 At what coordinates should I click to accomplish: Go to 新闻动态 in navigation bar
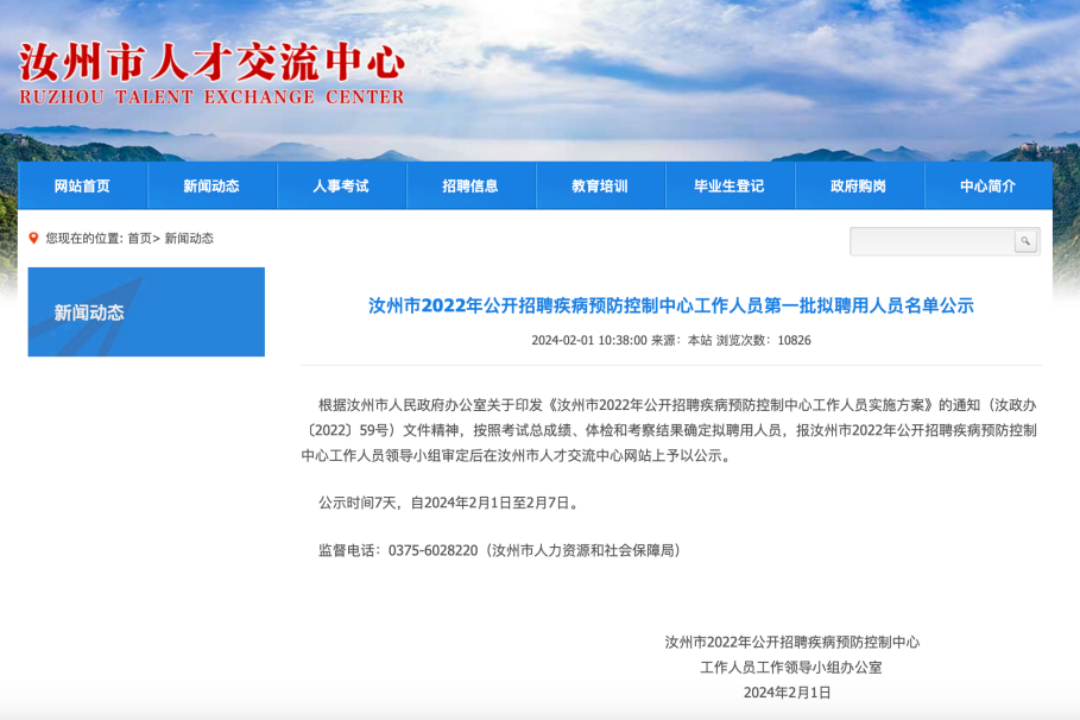211,186
